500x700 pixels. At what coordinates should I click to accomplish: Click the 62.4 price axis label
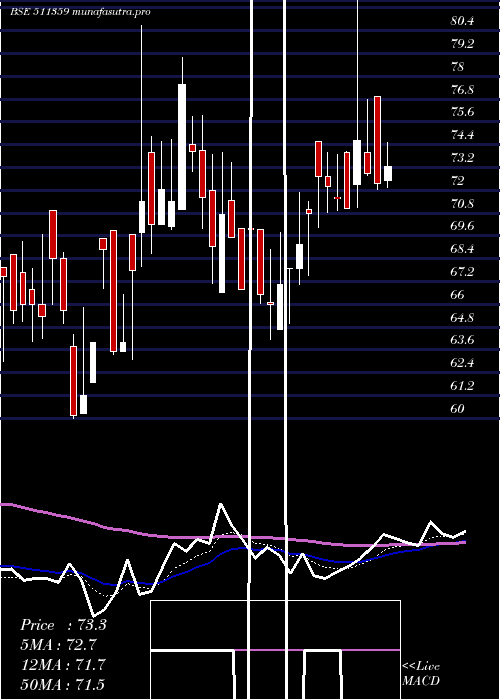(462, 363)
